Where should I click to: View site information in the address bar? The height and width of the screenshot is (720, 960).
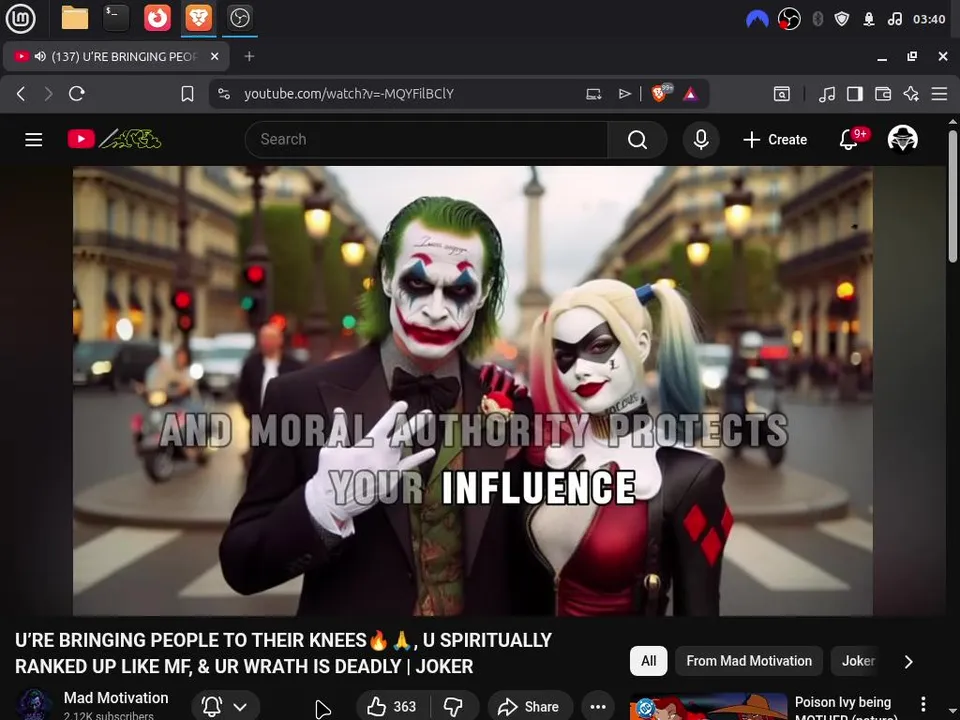pos(224,94)
